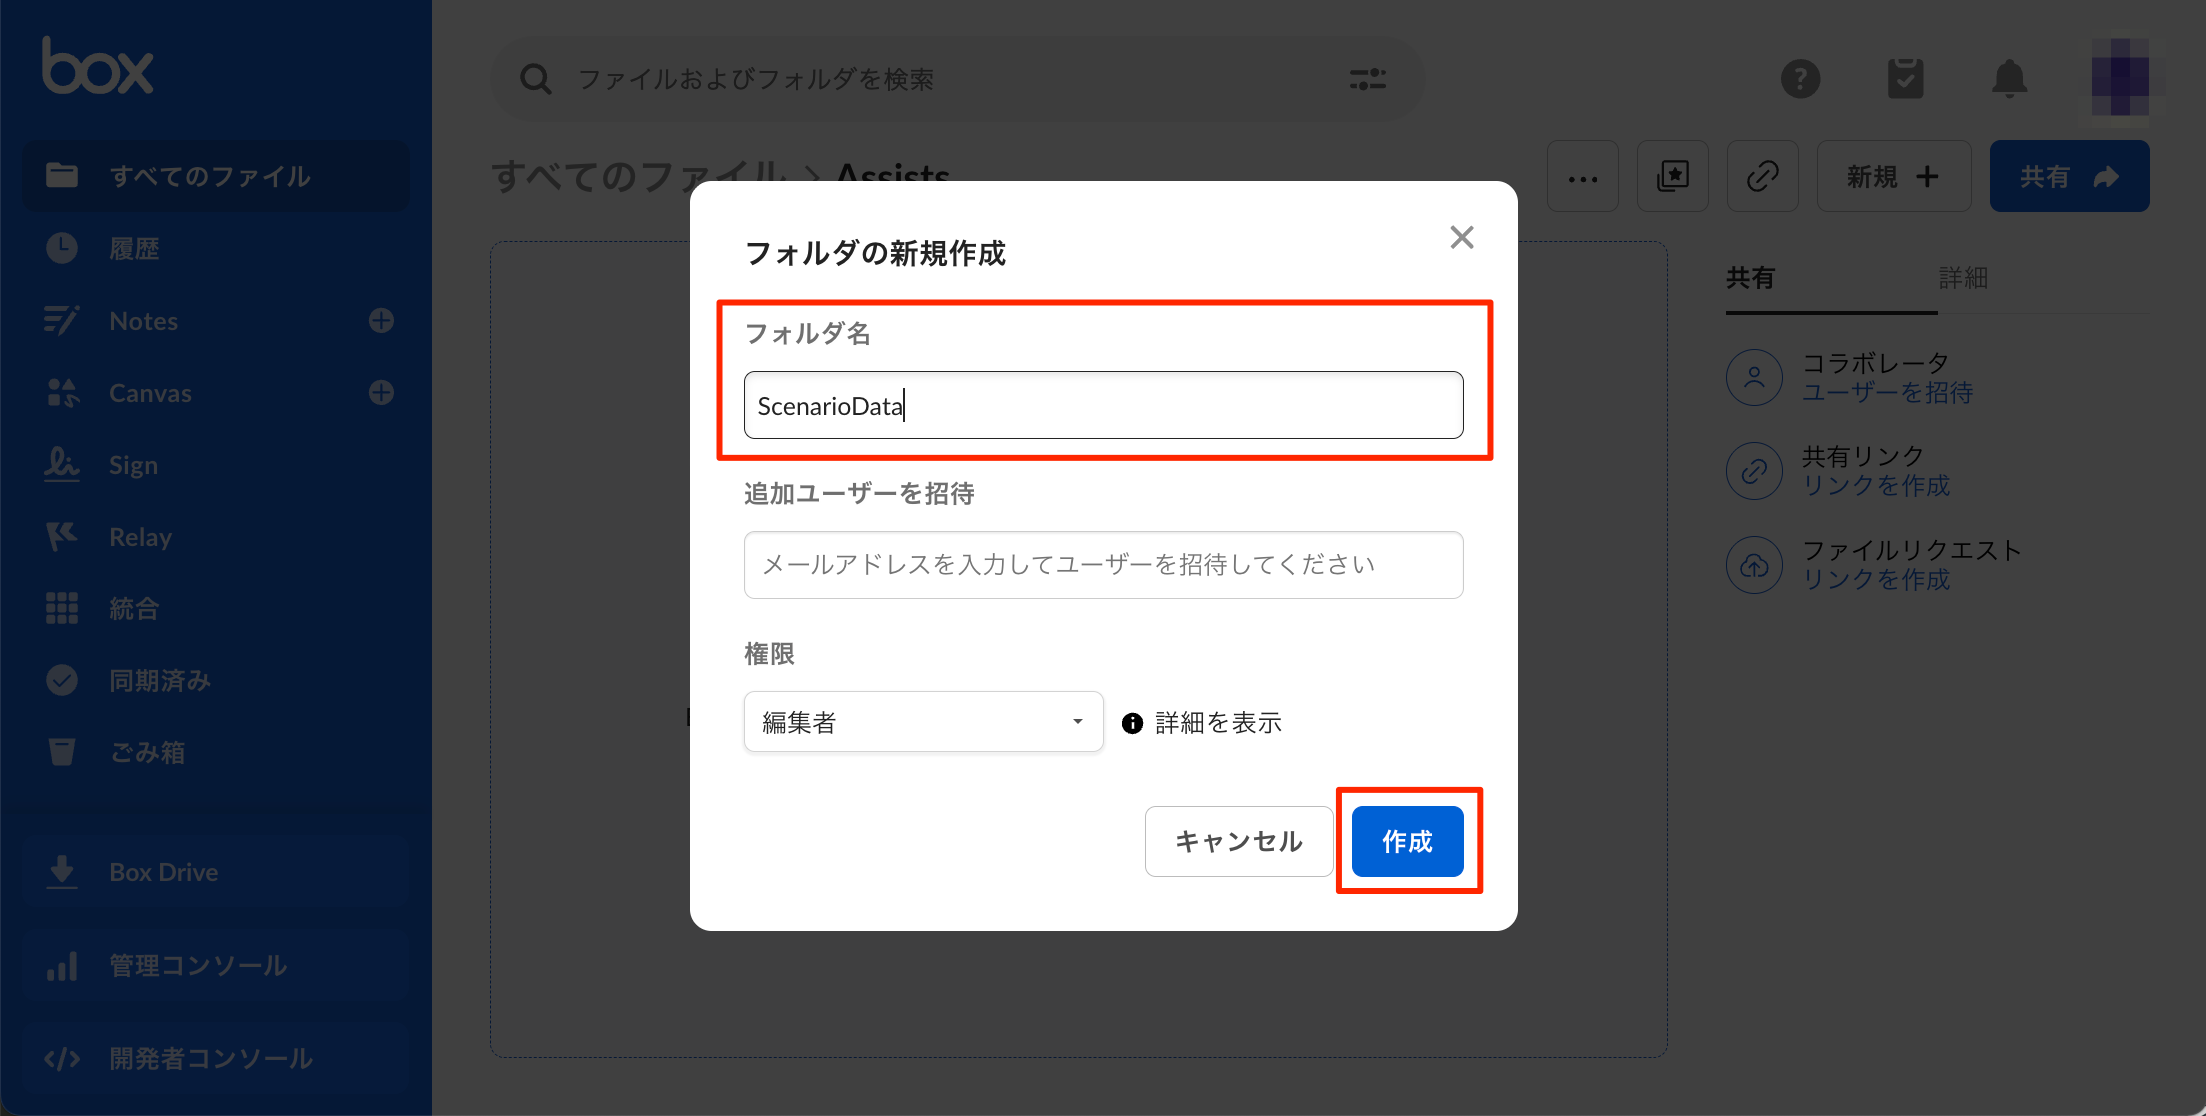Screen dimensions: 2206x1116
Task: Open the 新規 + menu button
Action: [1893, 176]
